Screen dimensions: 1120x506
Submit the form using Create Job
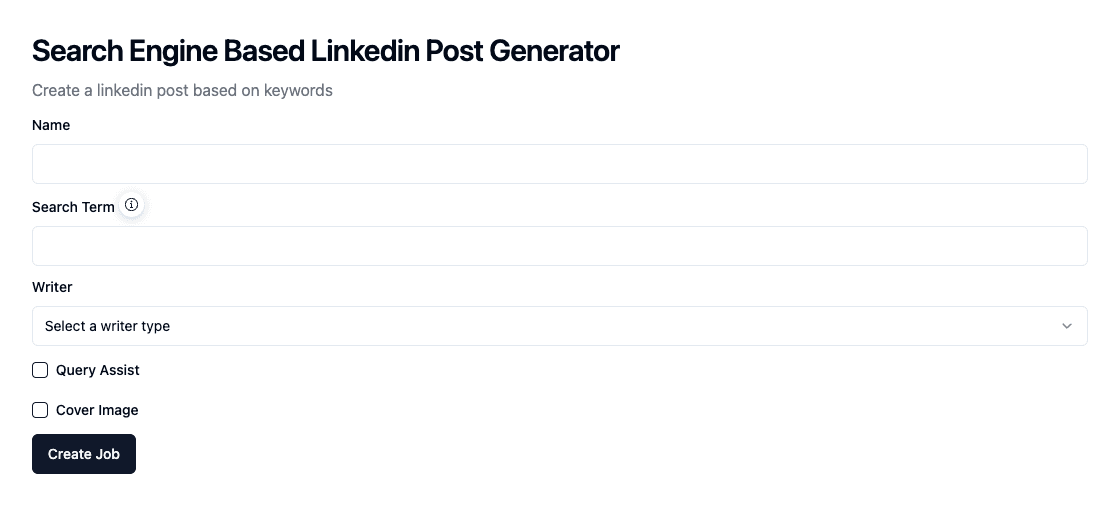(x=84, y=454)
